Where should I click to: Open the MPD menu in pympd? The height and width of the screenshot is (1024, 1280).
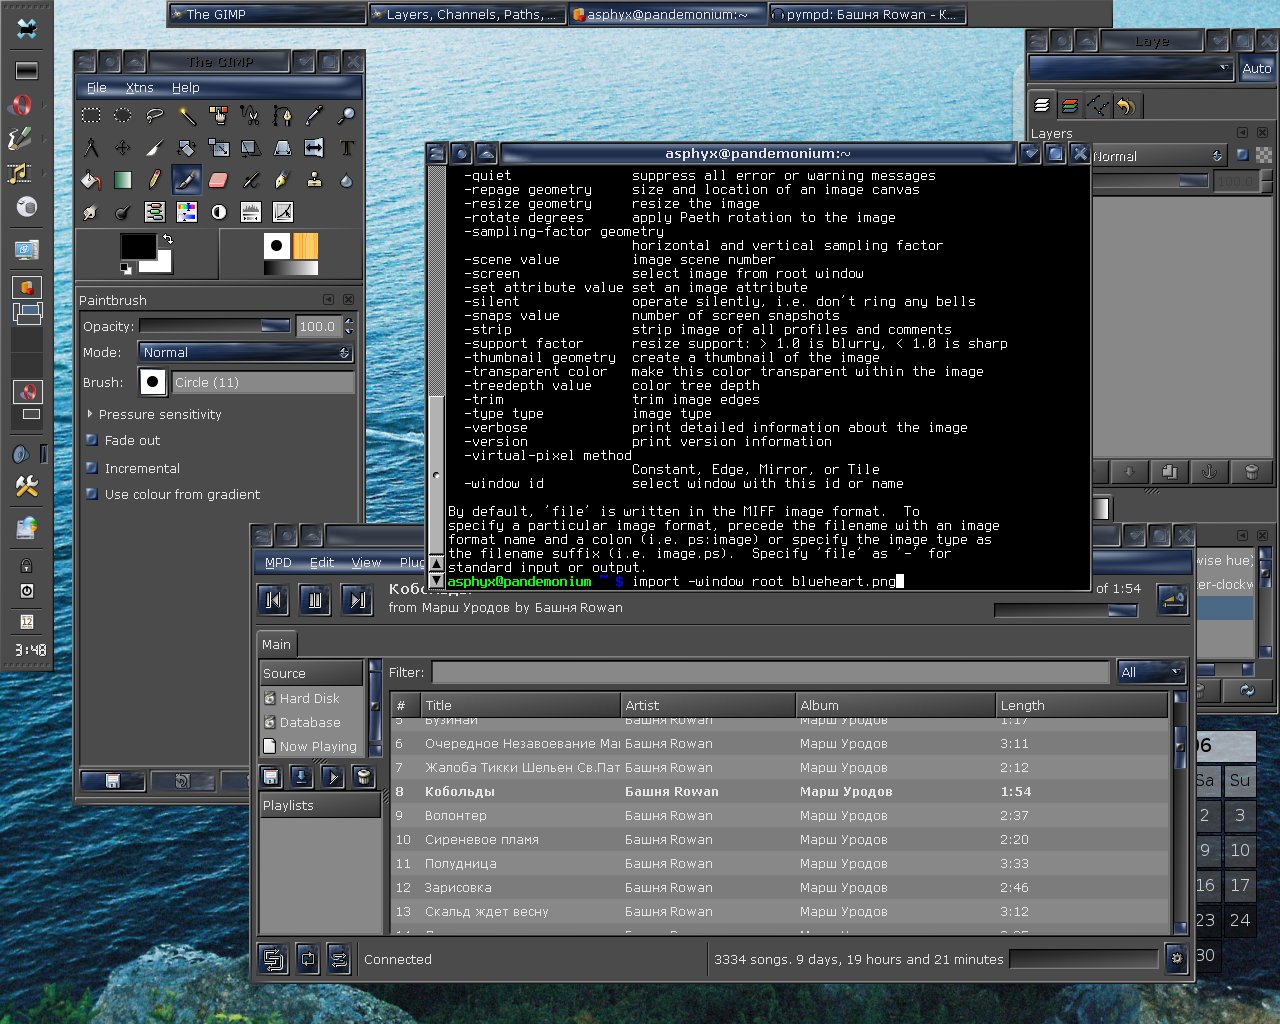[x=278, y=562]
